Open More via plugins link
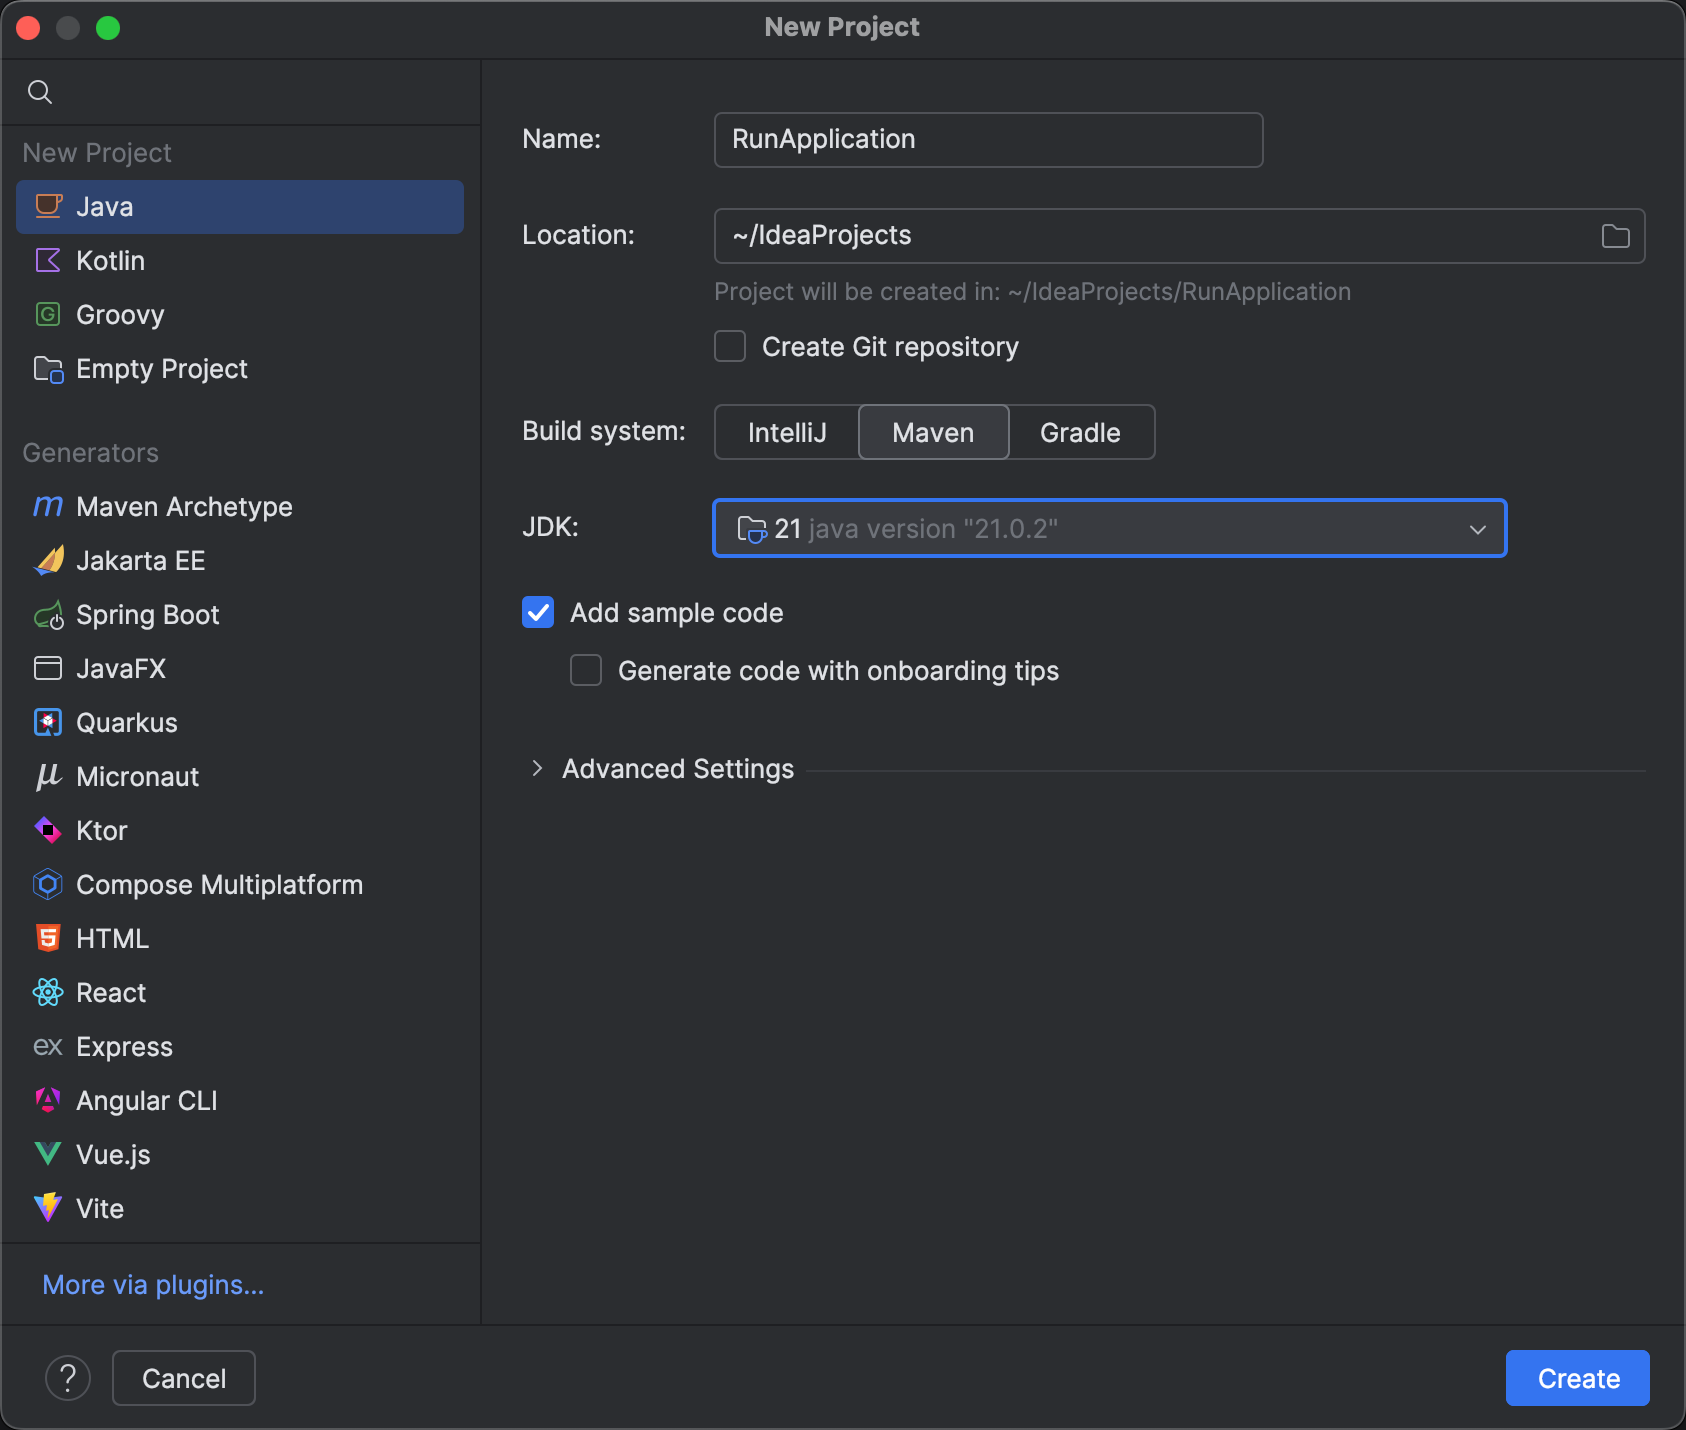The height and width of the screenshot is (1430, 1686). pyautogui.click(x=152, y=1284)
